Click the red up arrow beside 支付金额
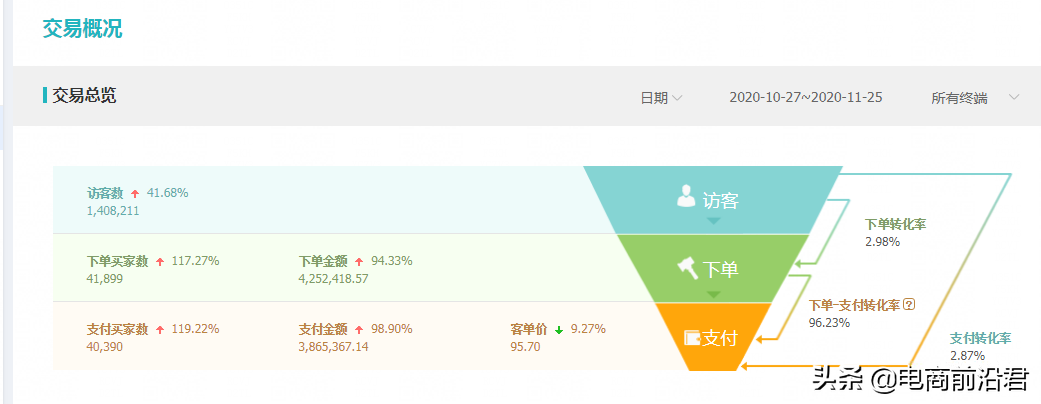The height and width of the screenshot is (404, 1041). point(359,329)
